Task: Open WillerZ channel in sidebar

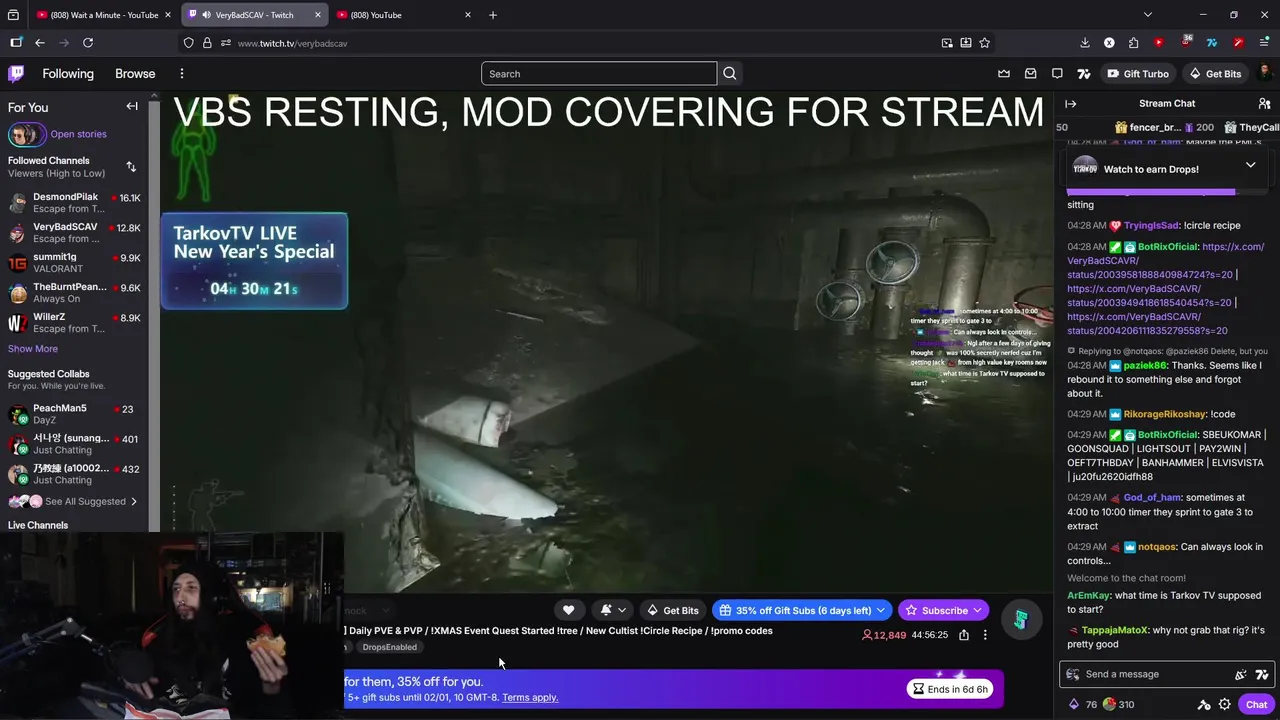Action: tap(74, 323)
